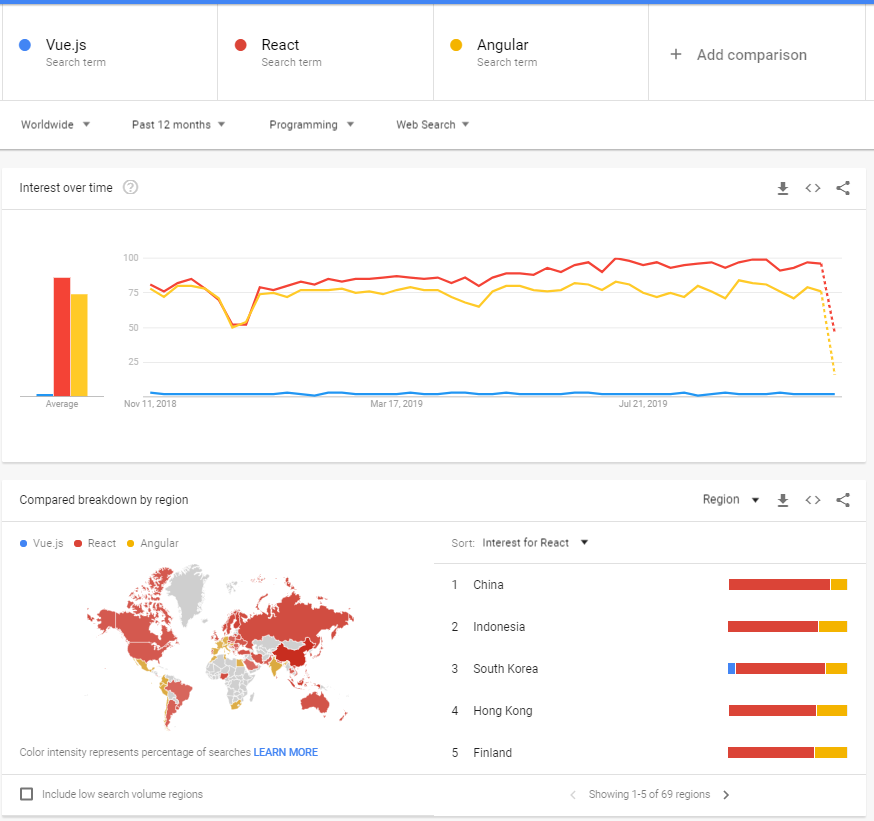Open the Region resolution dropdown
The image size is (874, 821).
[x=731, y=499]
